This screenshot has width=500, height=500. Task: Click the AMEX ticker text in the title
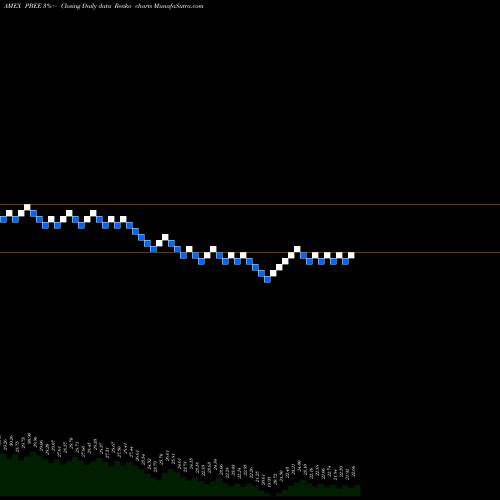pyautogui.click(x=12, y=6)
